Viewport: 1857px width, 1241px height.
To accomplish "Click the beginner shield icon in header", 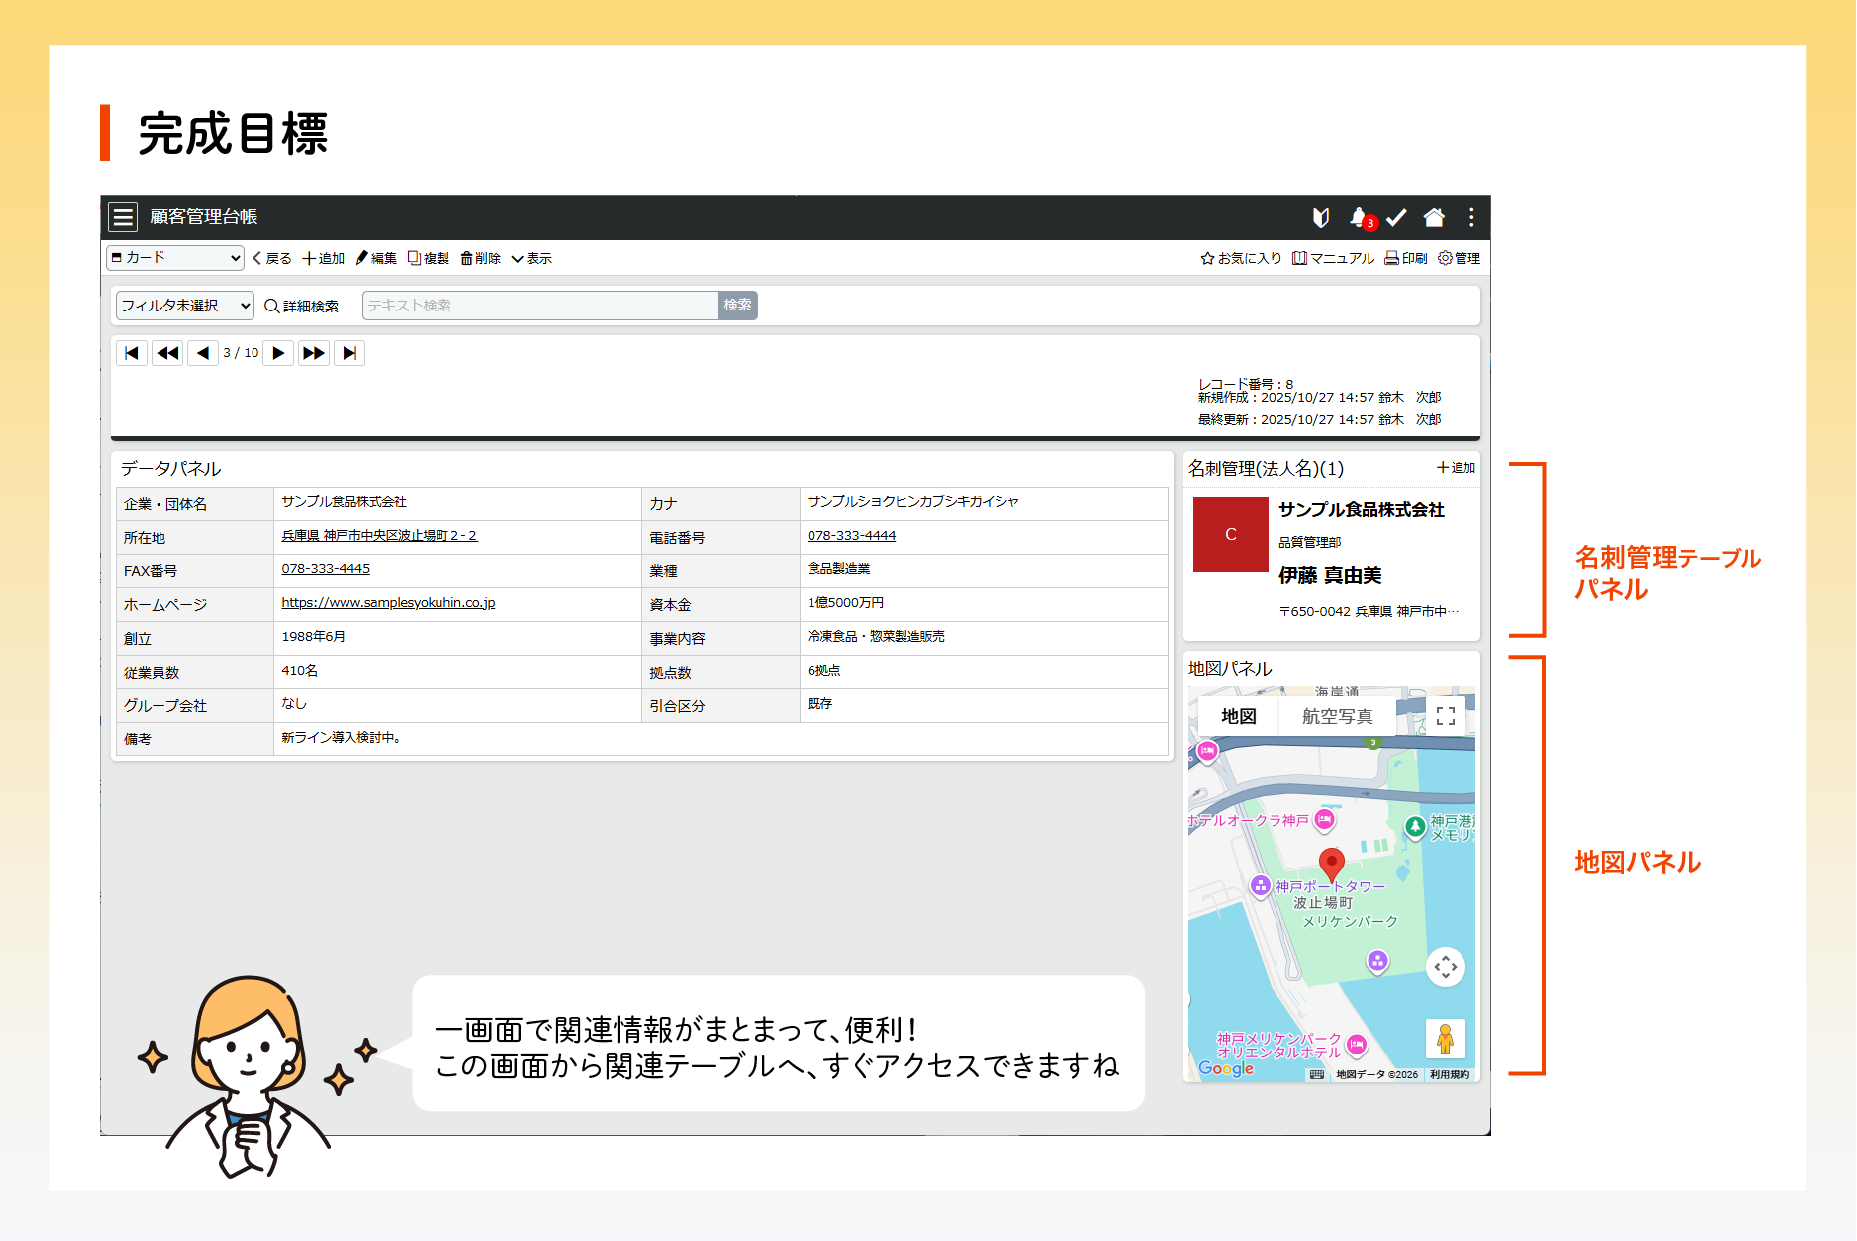I will [x=1321, y=217].
